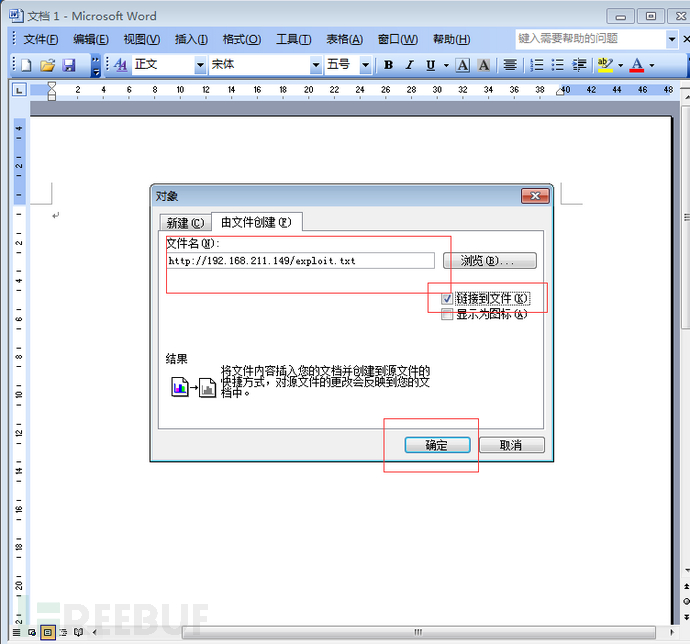690x644 pixels.
Task: Open the style dropdown showing 正文
Action: coord(200,65)
